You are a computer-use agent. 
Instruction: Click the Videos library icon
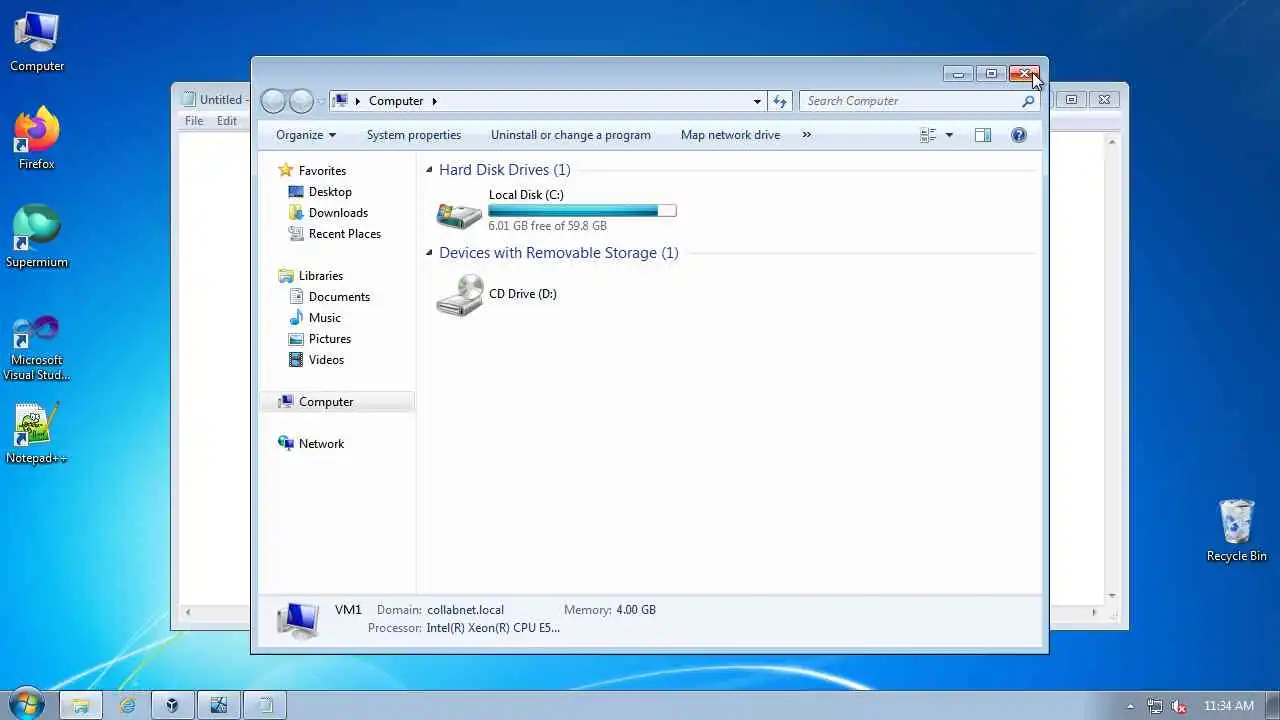click(296, 360)
